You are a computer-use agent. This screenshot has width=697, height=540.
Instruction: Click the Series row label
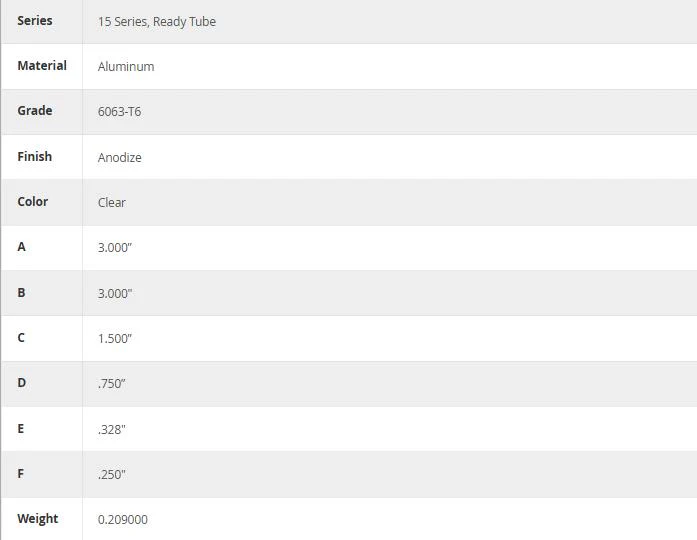pyautogui.click(x=35, y=20)
